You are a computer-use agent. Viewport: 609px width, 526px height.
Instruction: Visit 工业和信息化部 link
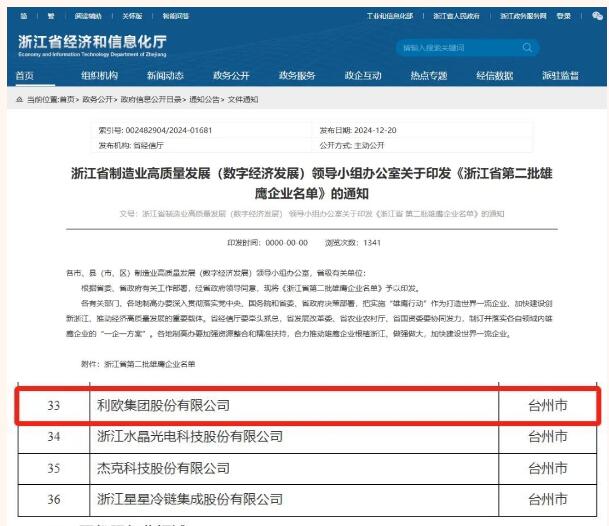[x=390, y=16]
